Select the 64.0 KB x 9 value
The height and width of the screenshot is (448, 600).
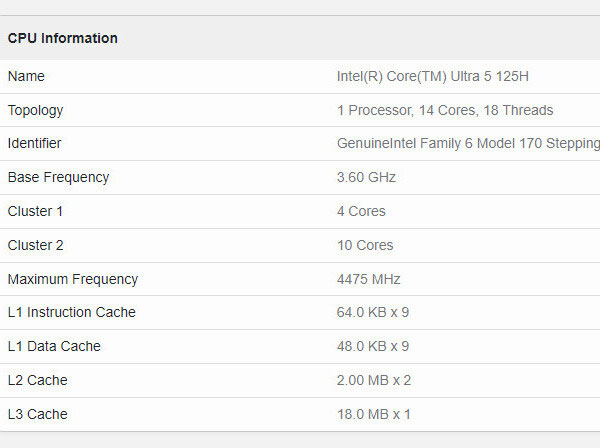(373, 312)
